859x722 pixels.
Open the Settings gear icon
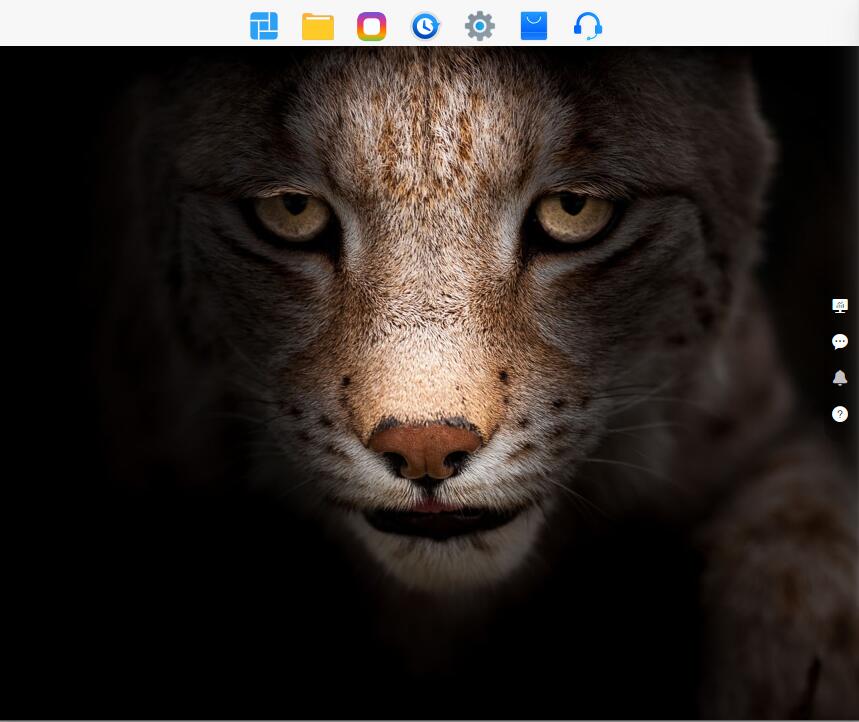(479, 26)
